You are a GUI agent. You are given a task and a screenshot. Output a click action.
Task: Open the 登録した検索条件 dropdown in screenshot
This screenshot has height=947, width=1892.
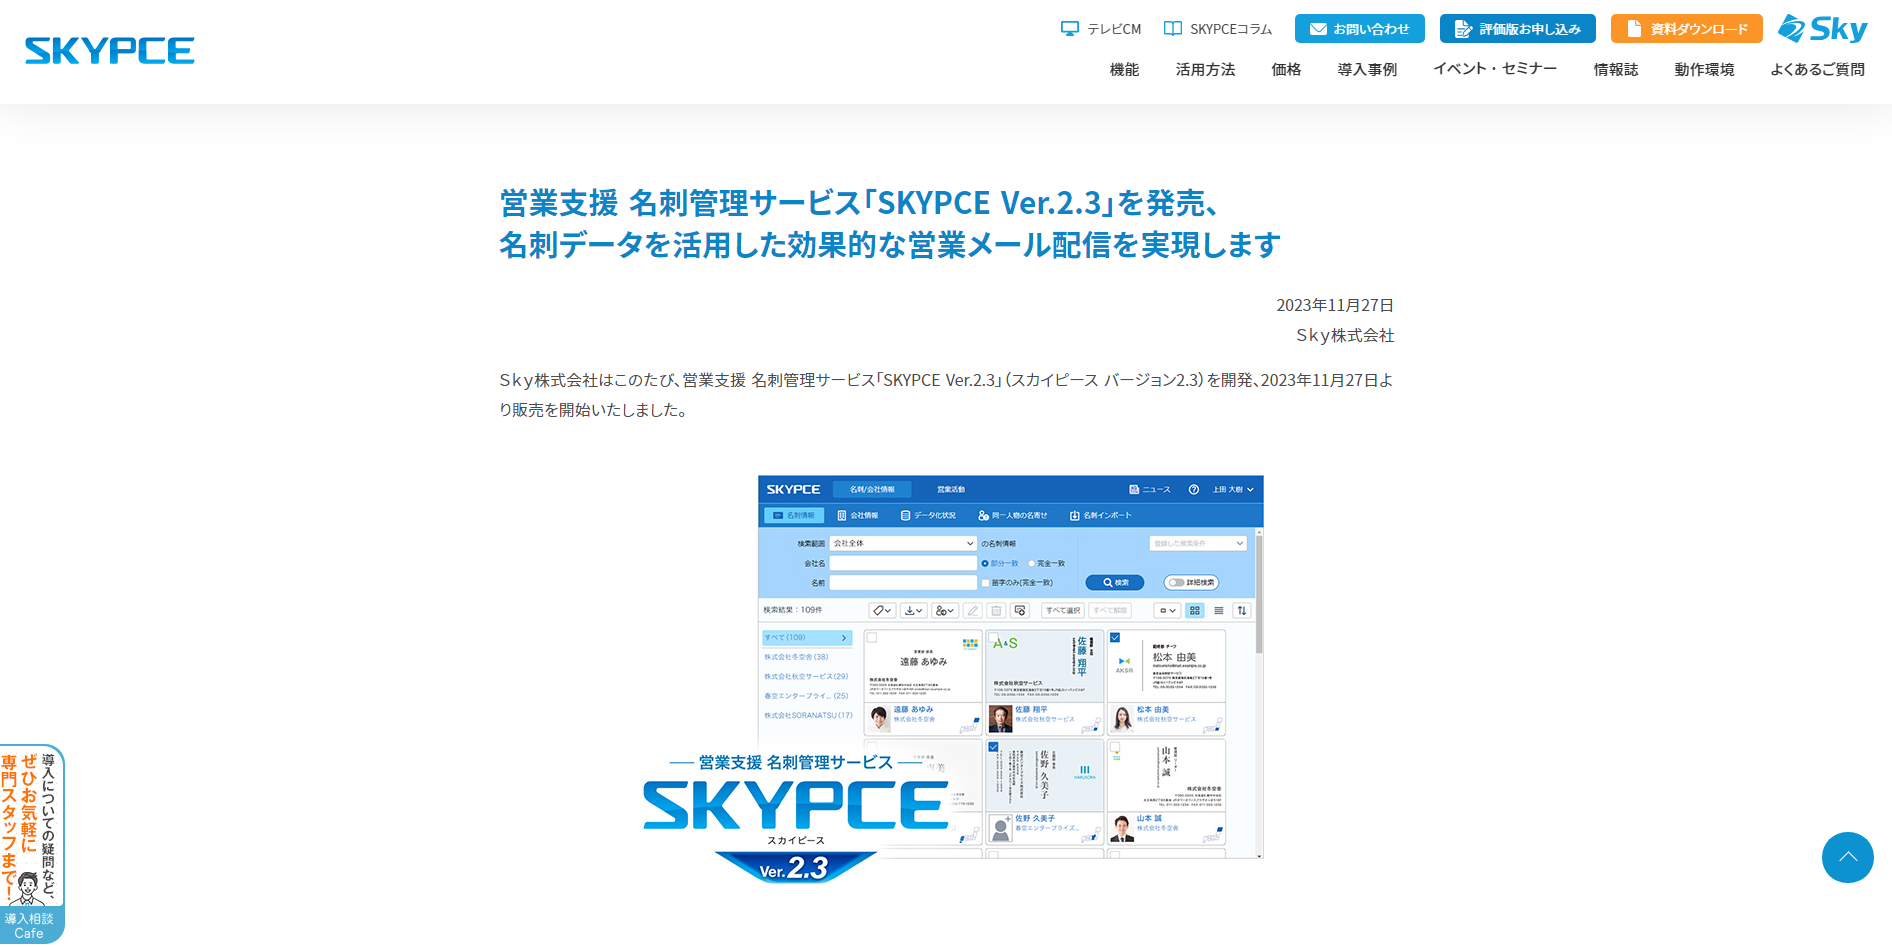click(x=1198, y=543)
